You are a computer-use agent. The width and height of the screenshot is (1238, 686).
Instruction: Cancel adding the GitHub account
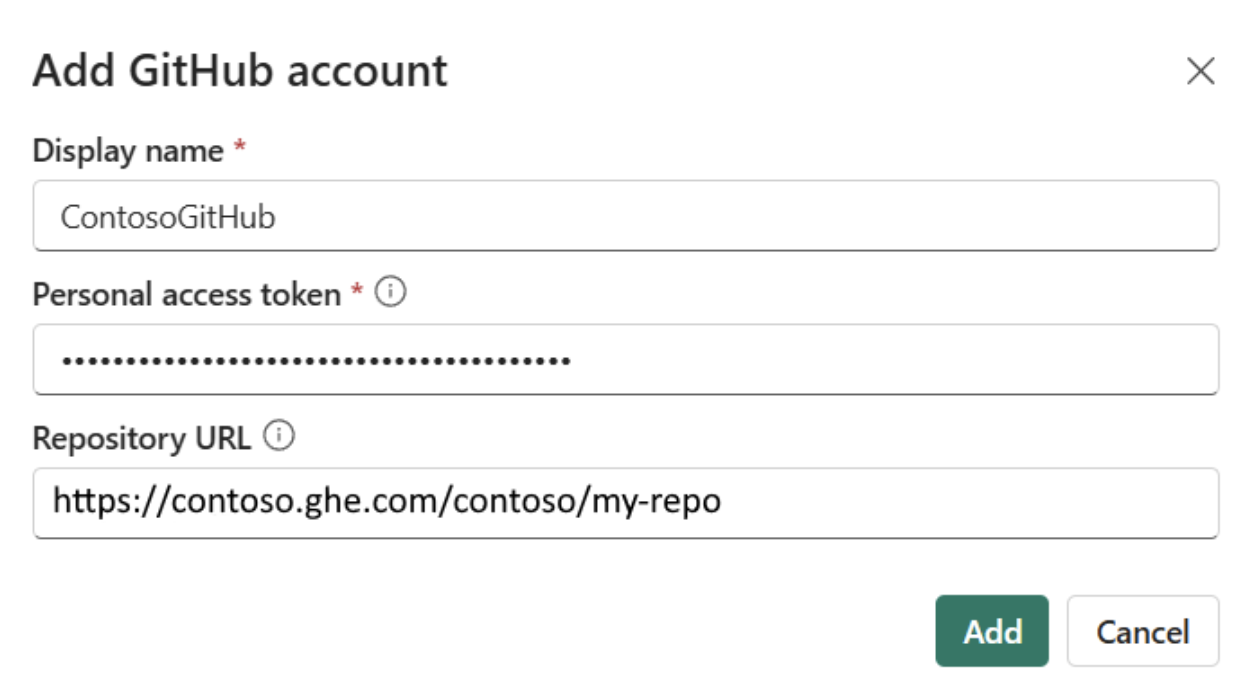(1142, 631)
